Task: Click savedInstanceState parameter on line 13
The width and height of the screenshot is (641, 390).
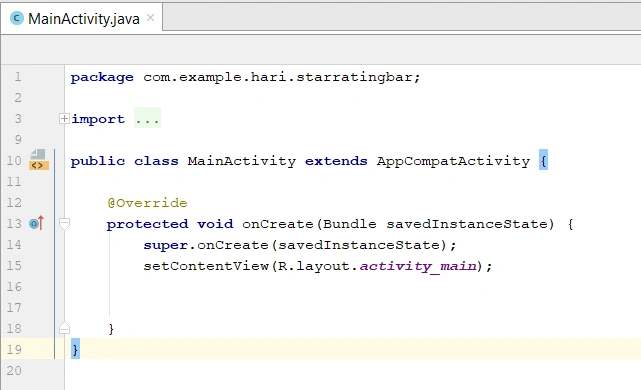Action: pyautogui.click(x=467, y=224)
